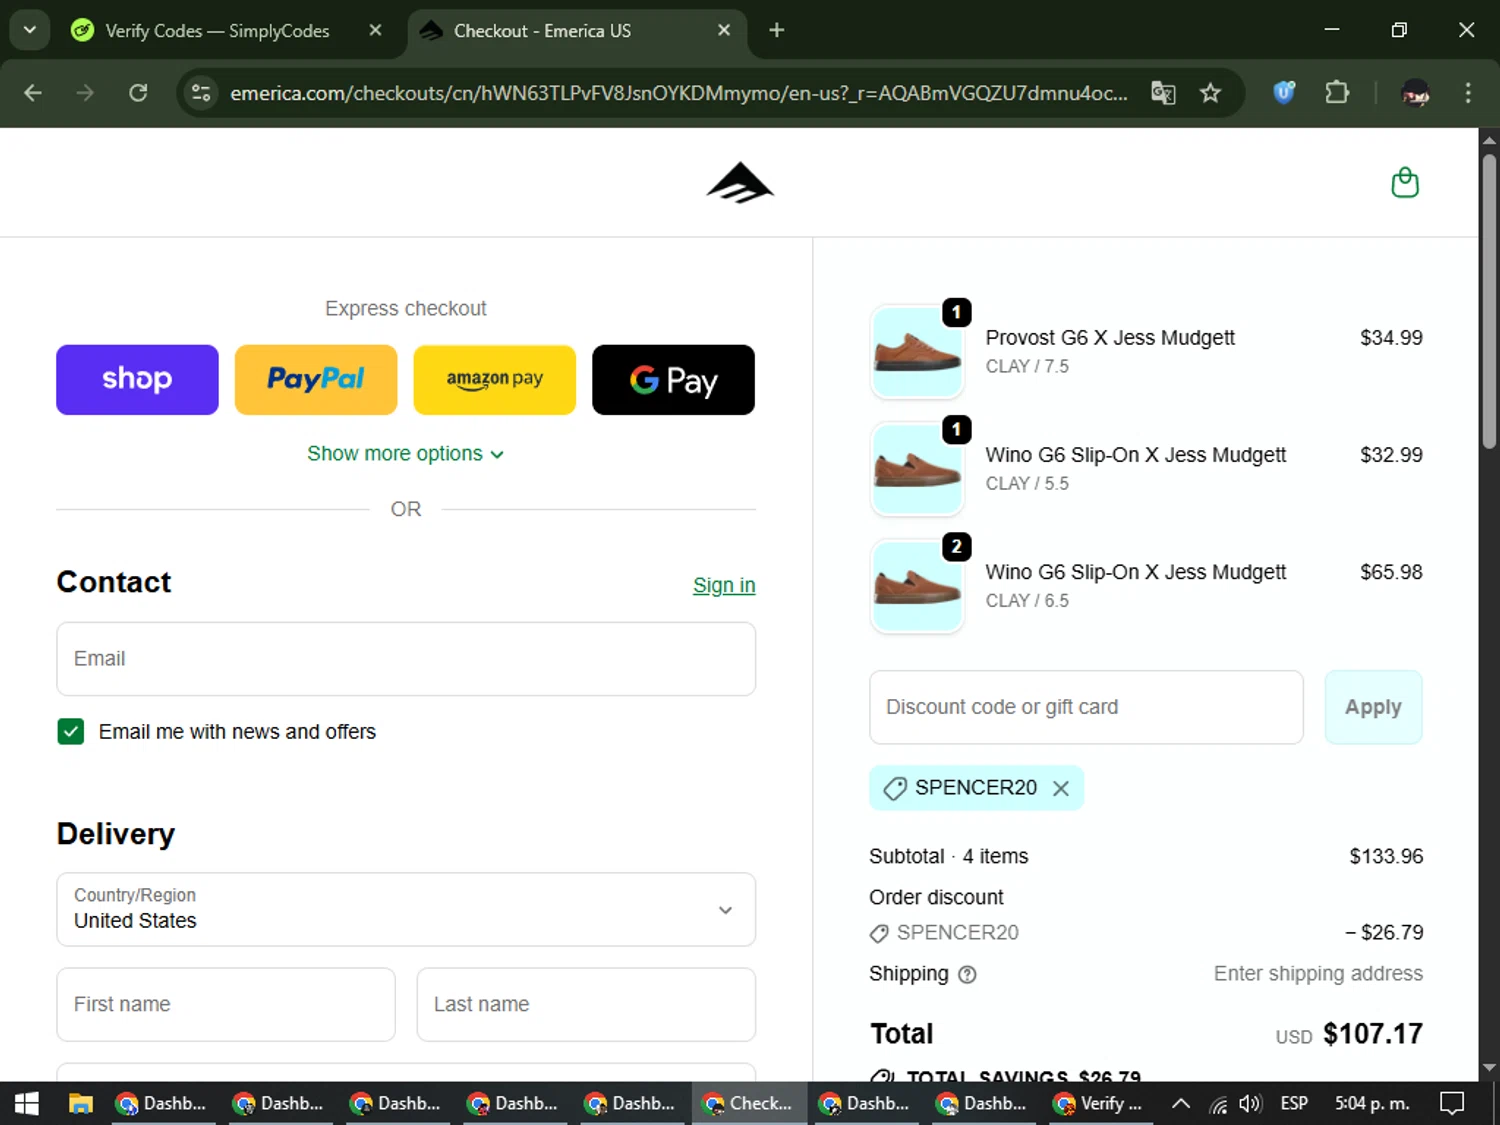
Task: Click the Sign in link
Action: click(x=724, y=585)
